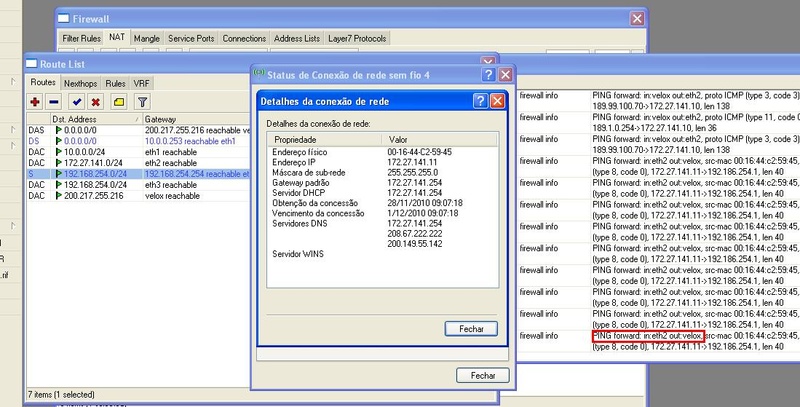This screenshot has width=800, height=407.
Task: Click DNS server 200.149.55.142
Action: (x=415, y=244)
